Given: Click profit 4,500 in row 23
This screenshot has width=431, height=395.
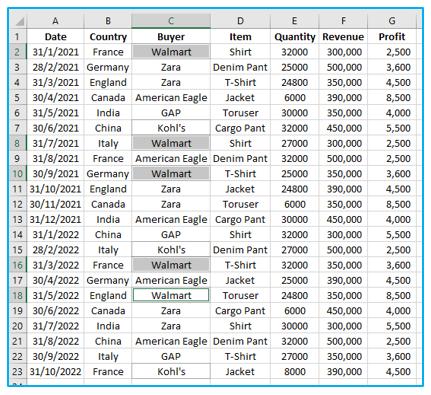Looking at the screenshot, I should [392, 372].
